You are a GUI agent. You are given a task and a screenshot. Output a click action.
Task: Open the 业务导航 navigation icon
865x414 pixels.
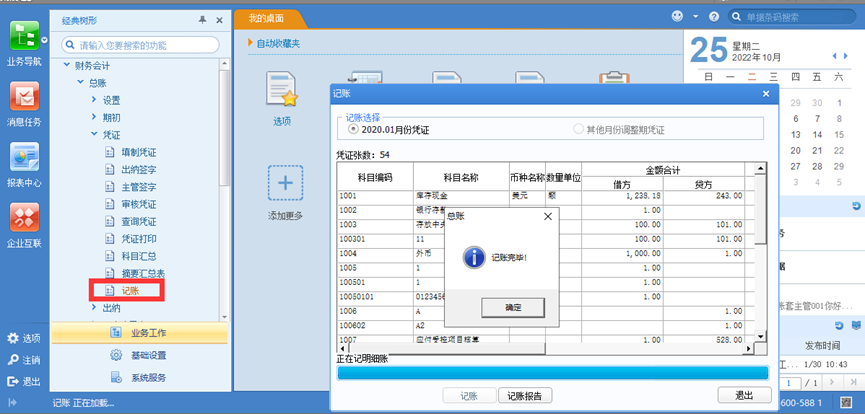click(24, 36)
